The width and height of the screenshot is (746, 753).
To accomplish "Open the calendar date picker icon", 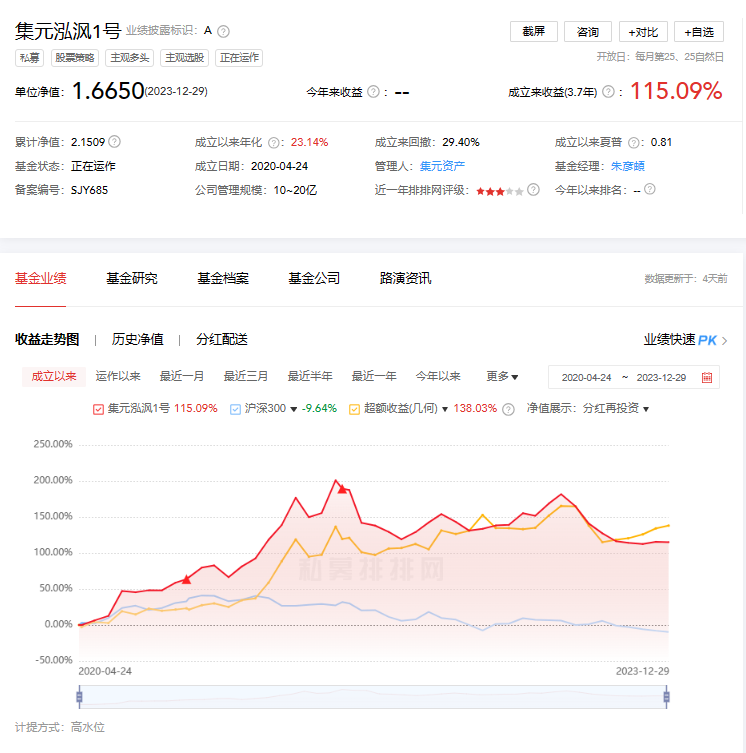I will pos(707,377).
